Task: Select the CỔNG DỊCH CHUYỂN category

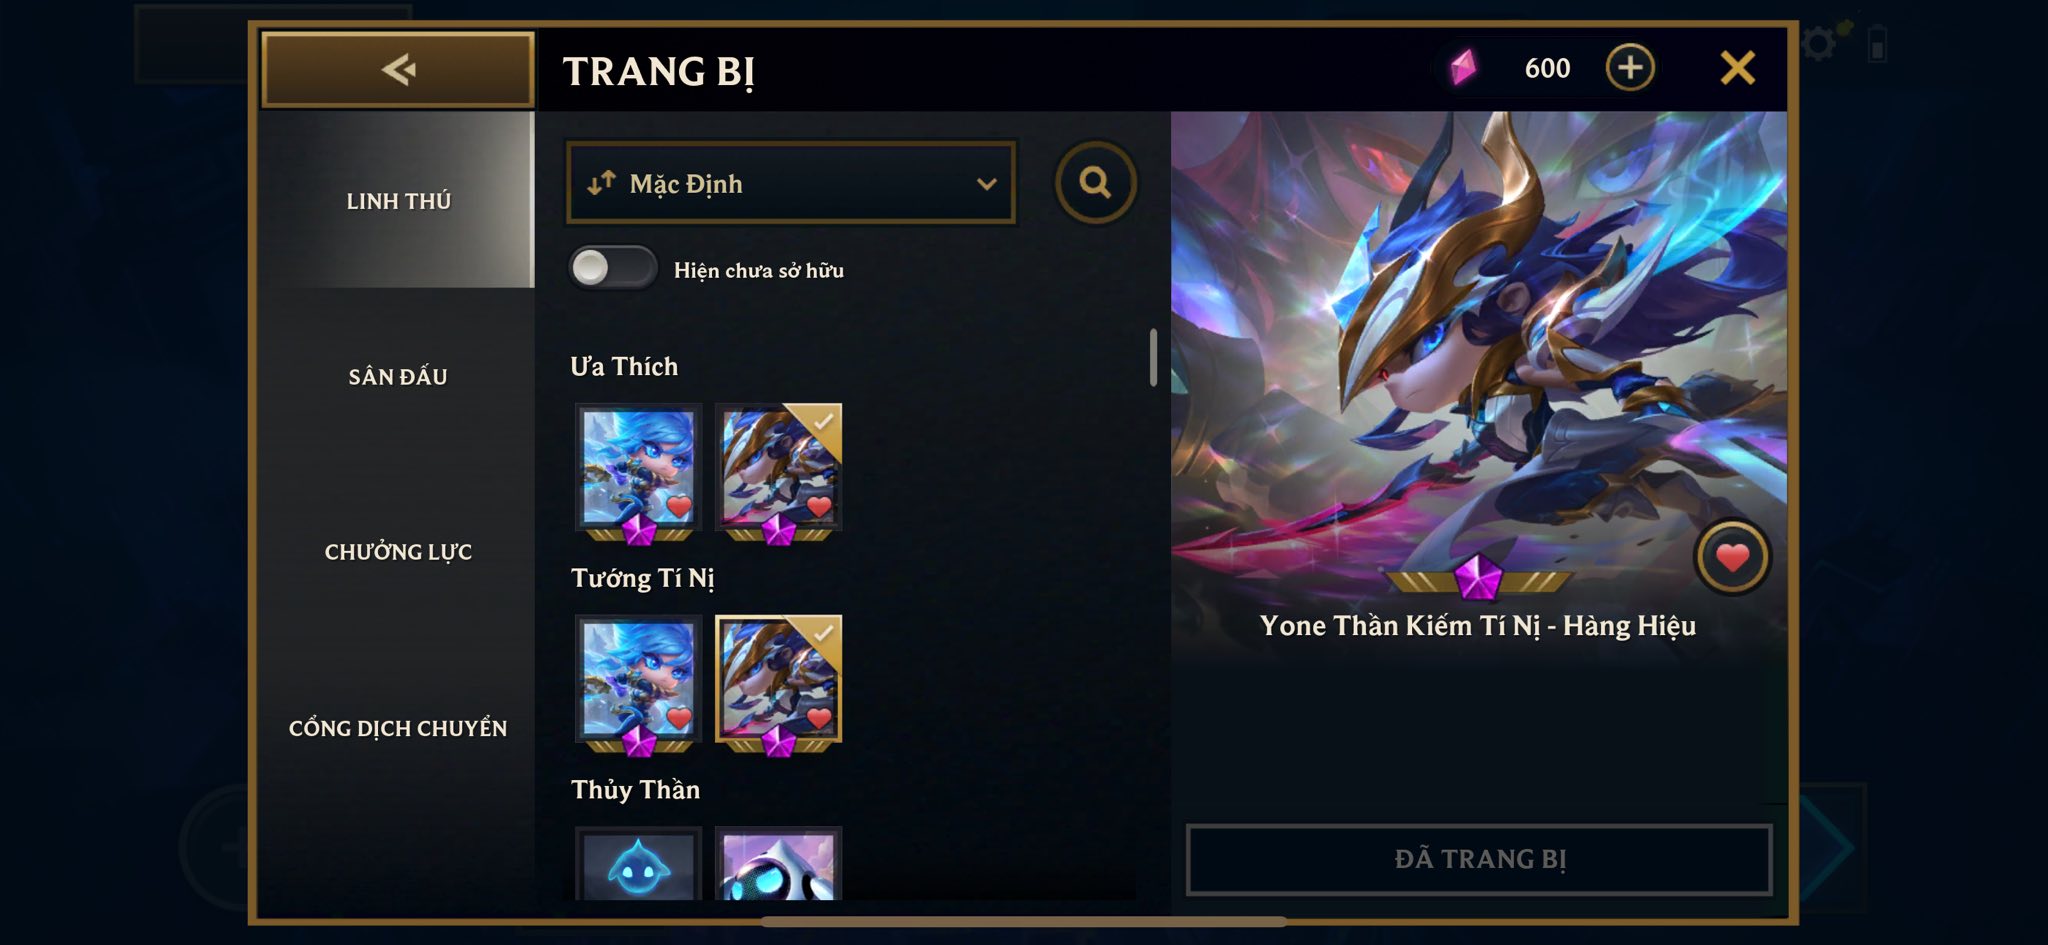Action: pos(397,728)
